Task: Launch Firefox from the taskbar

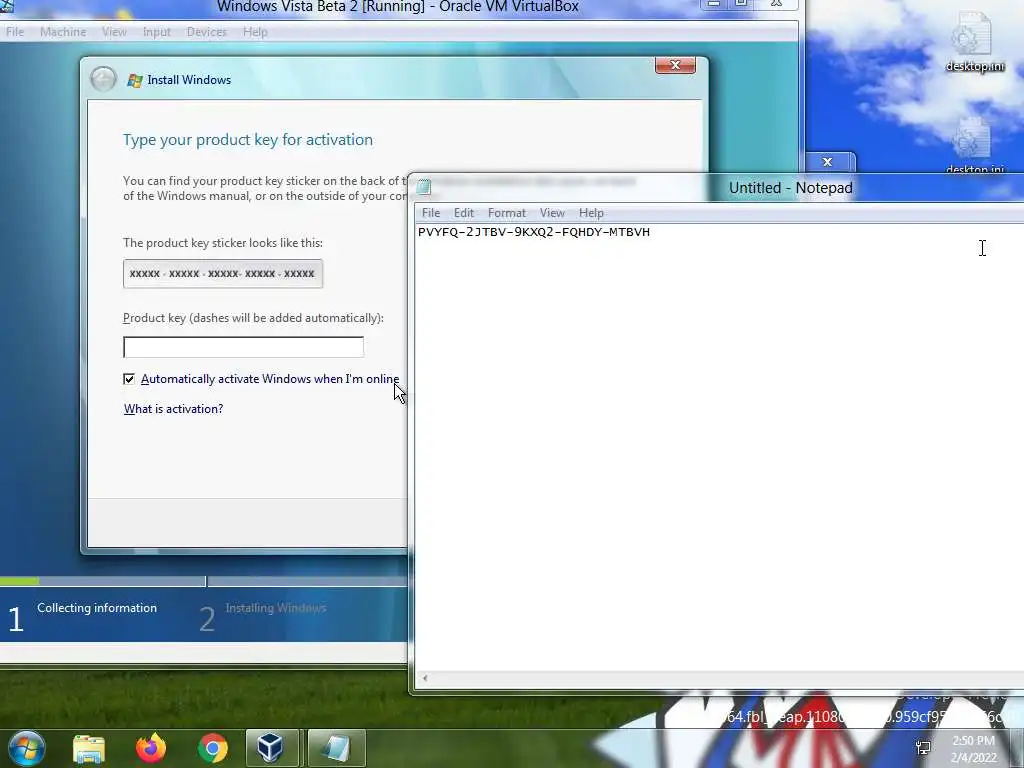Action: point(151,748)
